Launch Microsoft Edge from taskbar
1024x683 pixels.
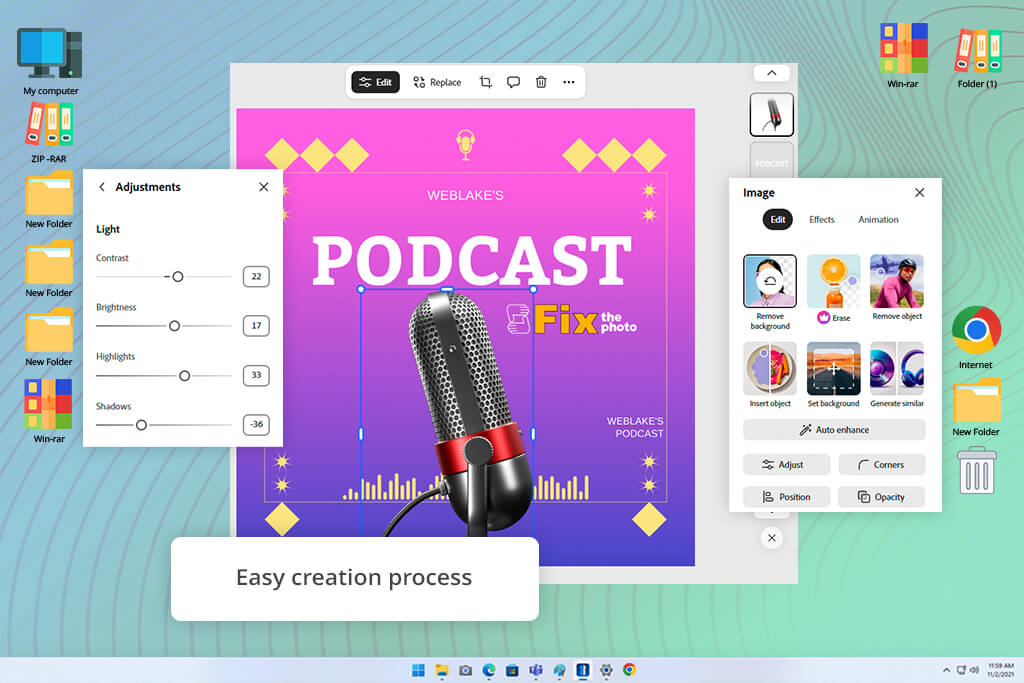pyautogui.click(x=488, y=670)
